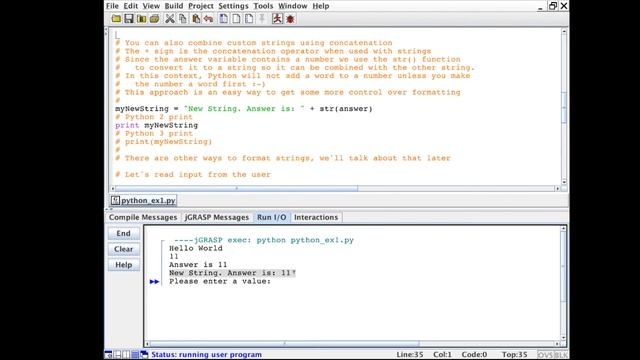Viewport: 640px width, 360px height.
Task: Click Run I/O horizontal scrollbar thumb
Action: point(284,344)
